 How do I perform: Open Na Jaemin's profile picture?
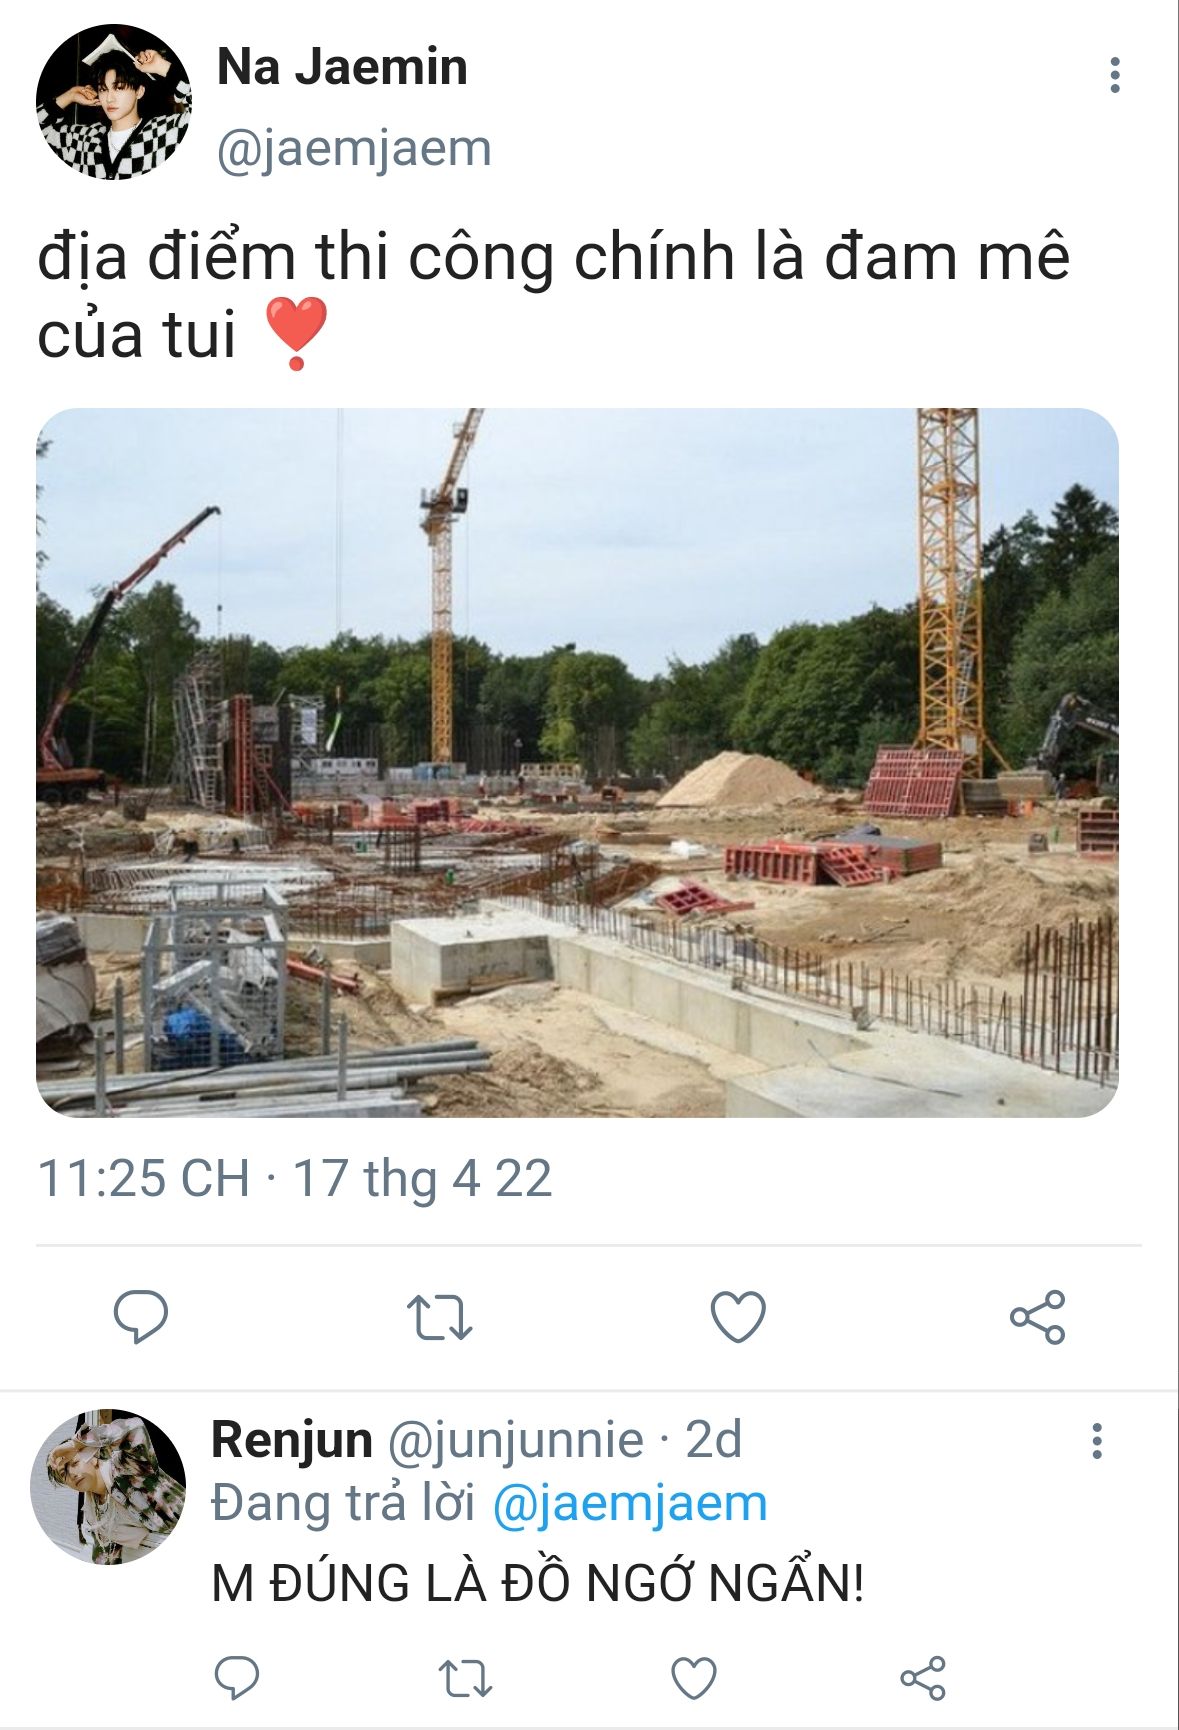pyautogui.click(x=113, y=102)
